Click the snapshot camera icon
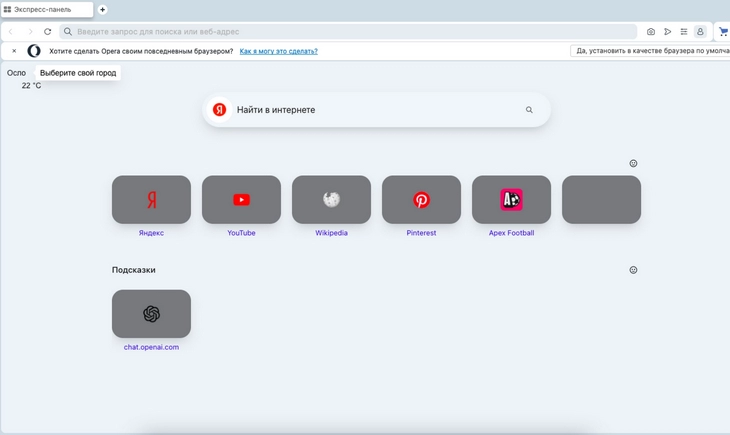 pos(651,32)
